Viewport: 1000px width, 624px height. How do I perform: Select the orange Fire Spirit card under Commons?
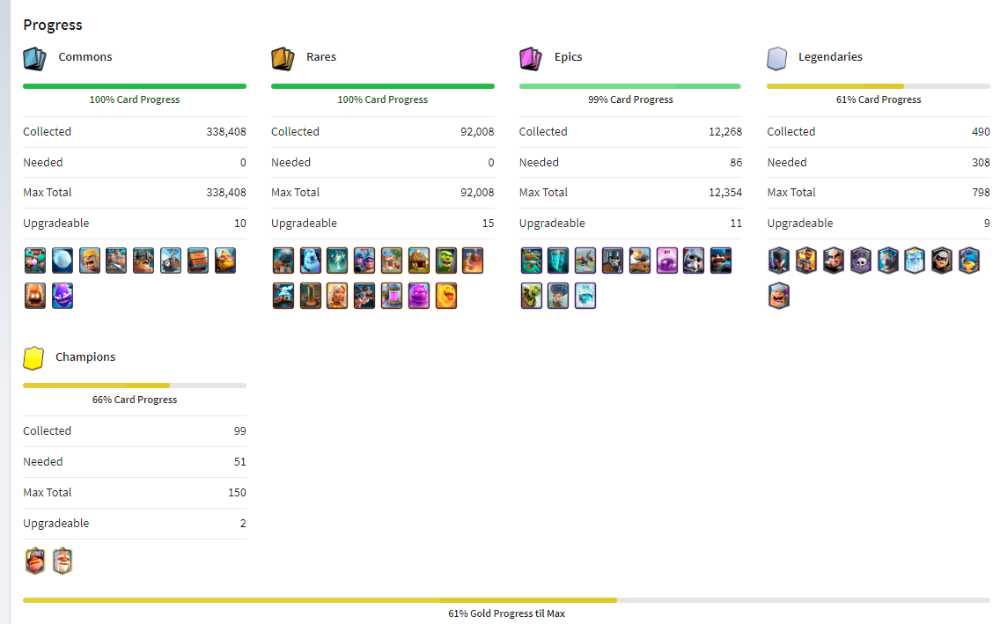coord(35,295)
